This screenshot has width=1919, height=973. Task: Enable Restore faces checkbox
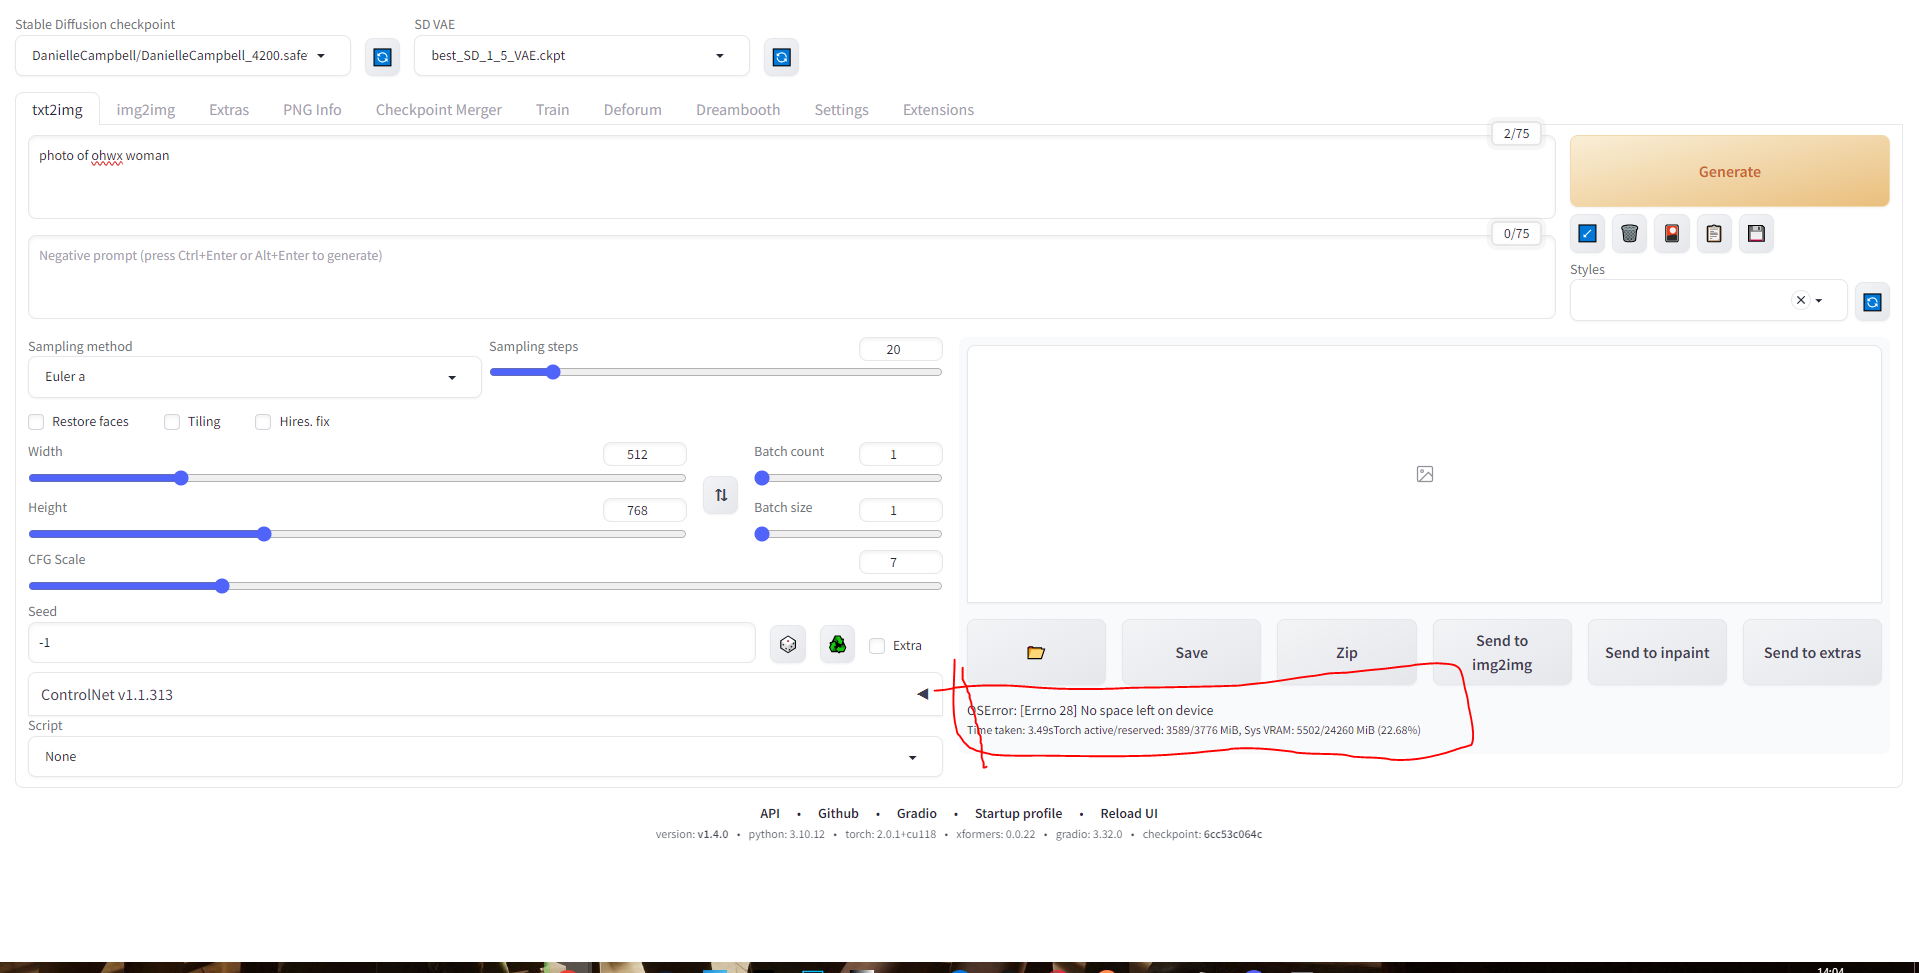(x=36, y=422)
